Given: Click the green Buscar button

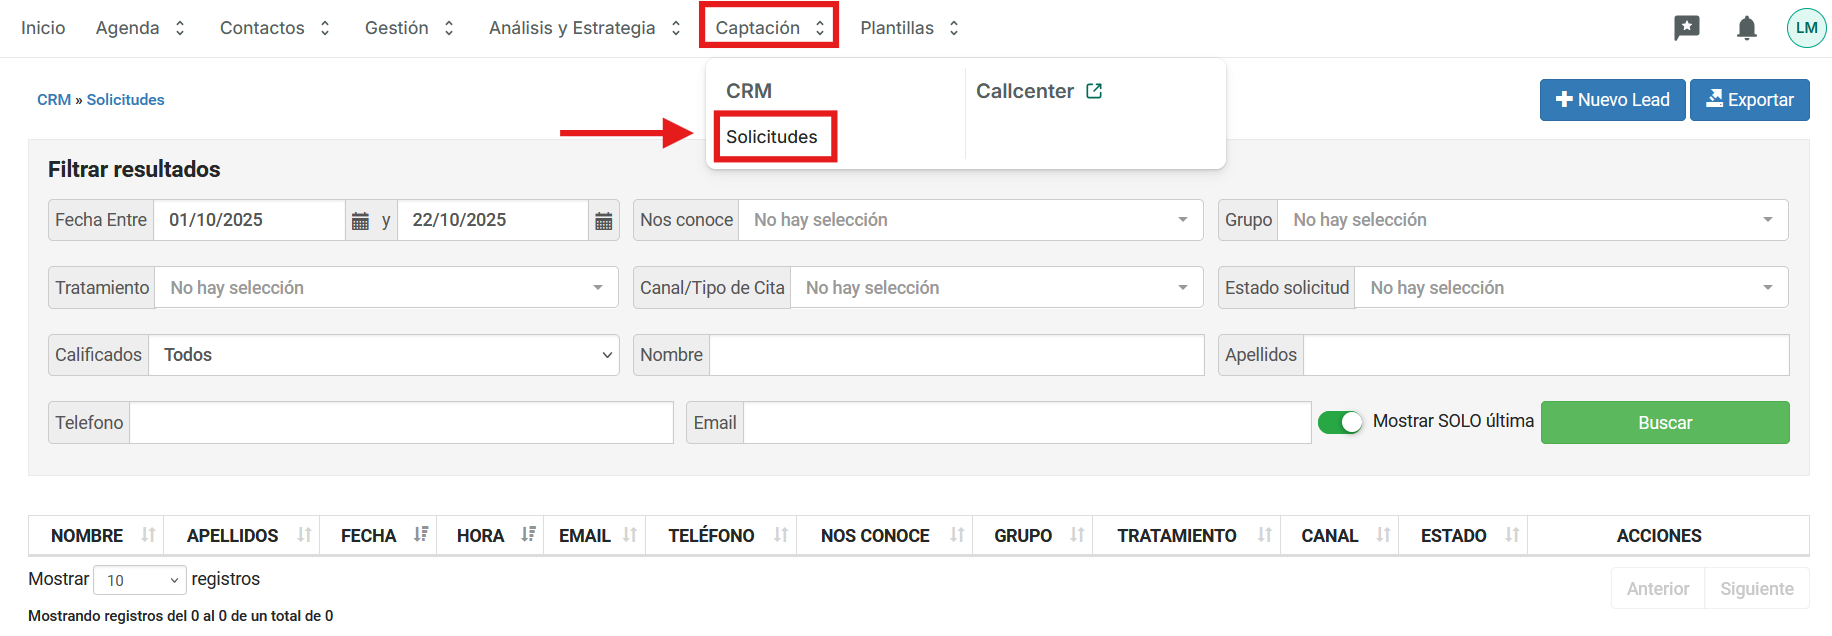Looking at the screenshot, I should 1664,422.
